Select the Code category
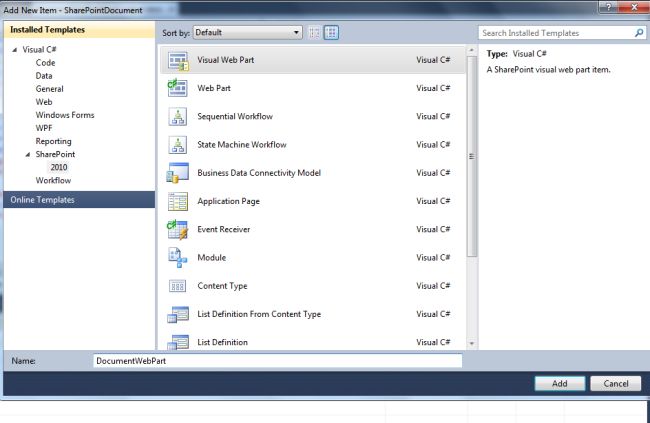 click(45, 63)
